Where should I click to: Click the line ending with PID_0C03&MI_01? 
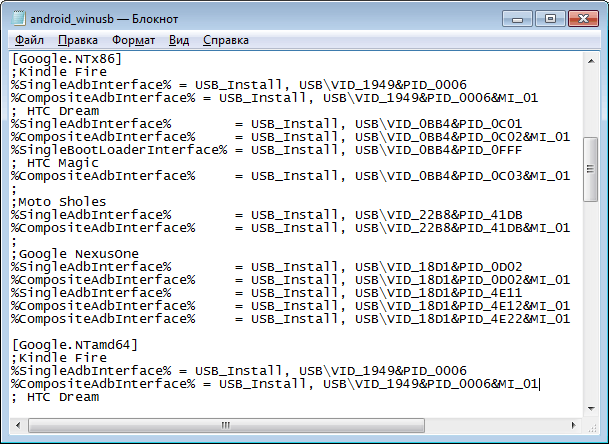coord(291,176)
